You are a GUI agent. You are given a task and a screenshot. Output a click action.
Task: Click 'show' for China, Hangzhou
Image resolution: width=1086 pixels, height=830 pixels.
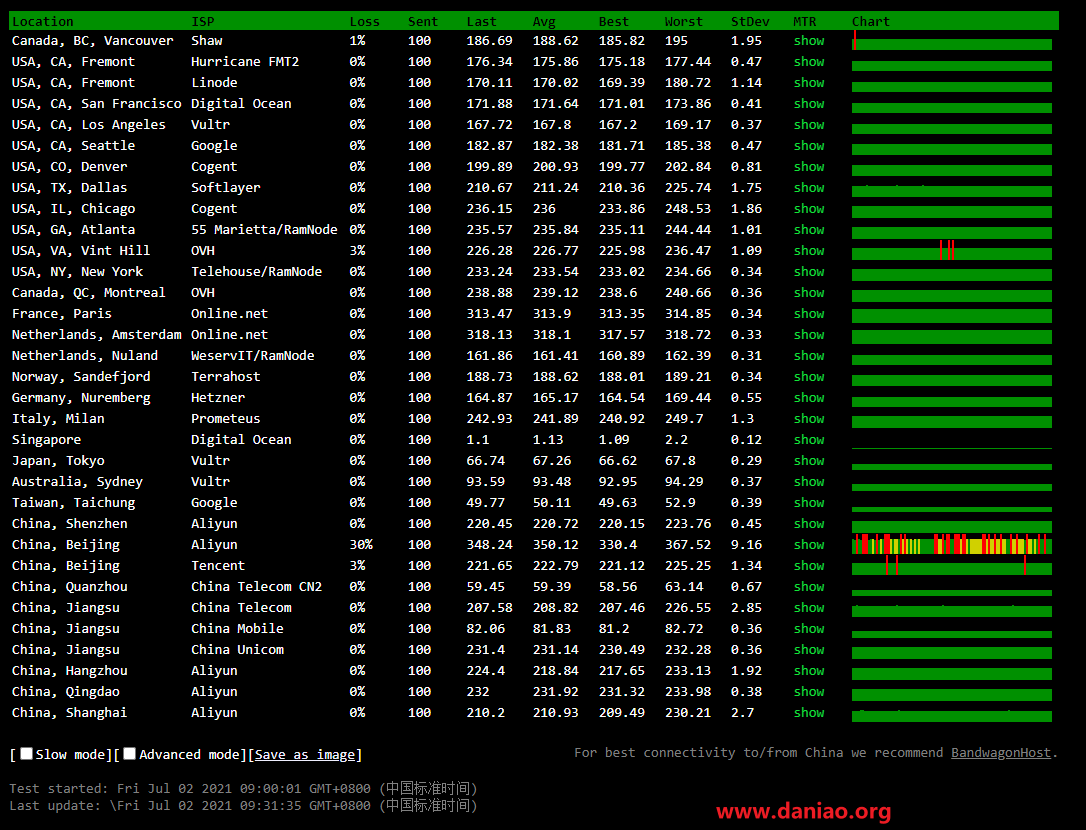point(809,671)
